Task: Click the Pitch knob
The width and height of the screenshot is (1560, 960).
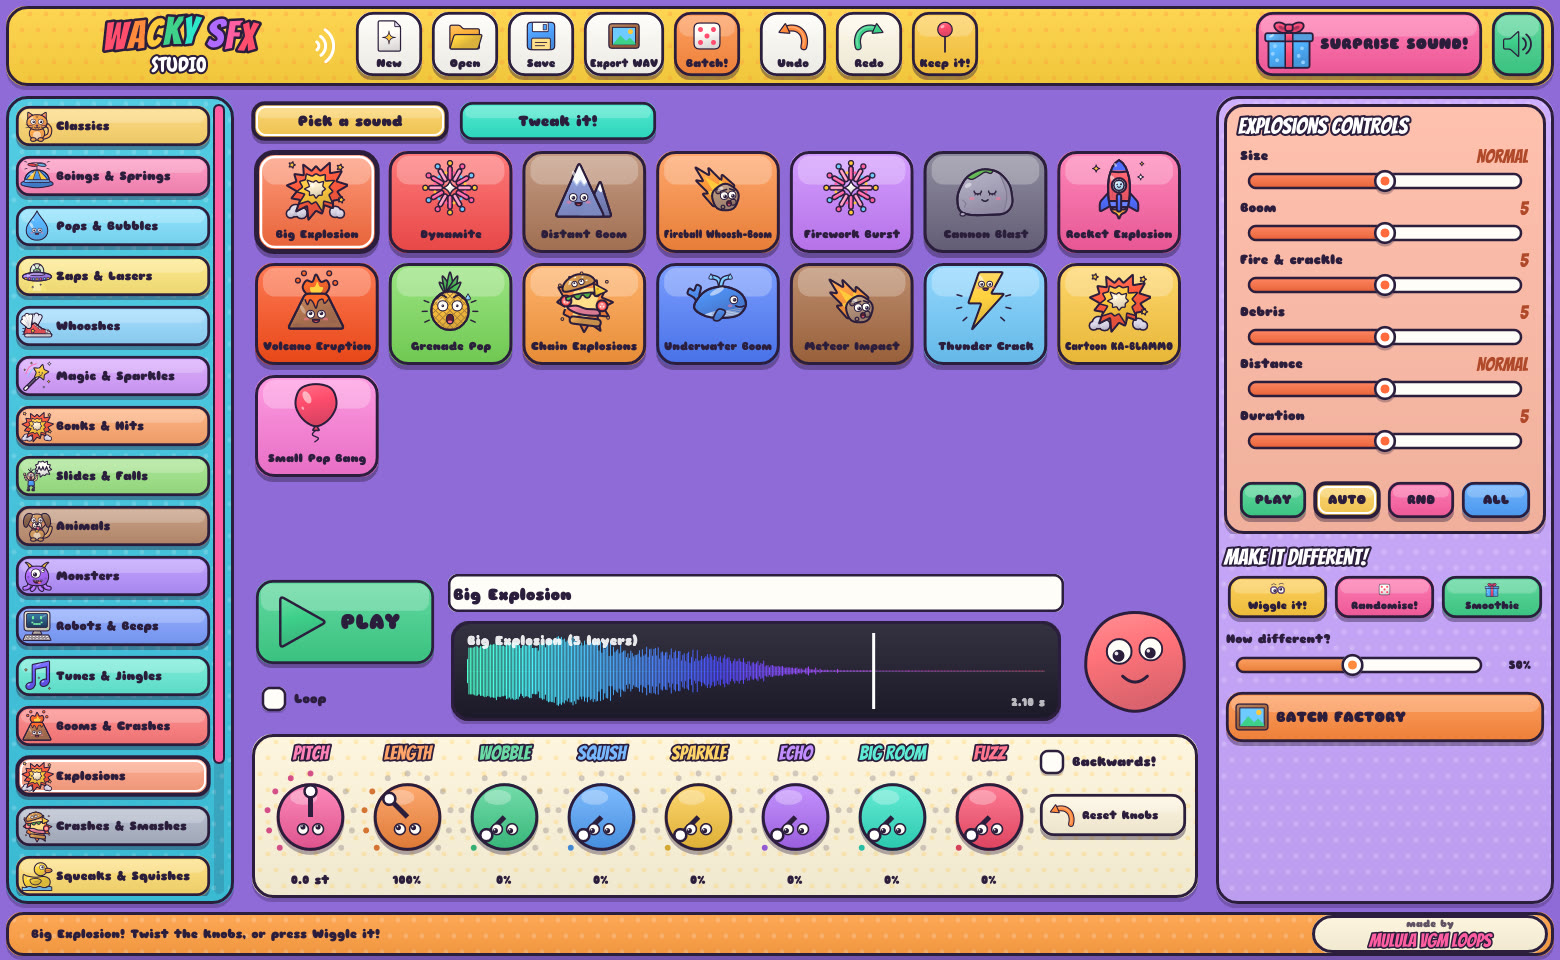Action: tap(310, 818)
